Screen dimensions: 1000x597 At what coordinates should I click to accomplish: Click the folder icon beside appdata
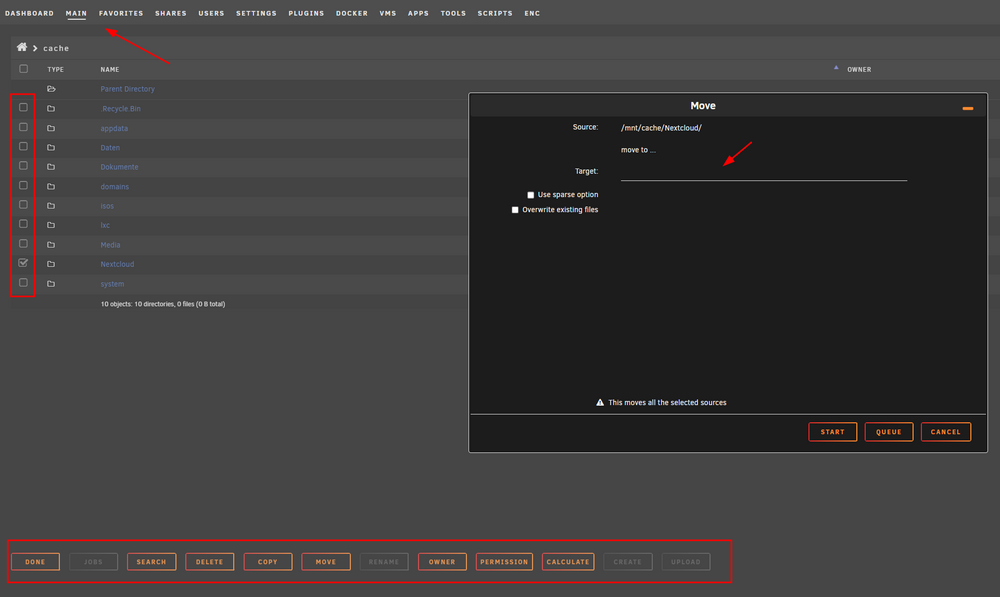click(51, 128)
